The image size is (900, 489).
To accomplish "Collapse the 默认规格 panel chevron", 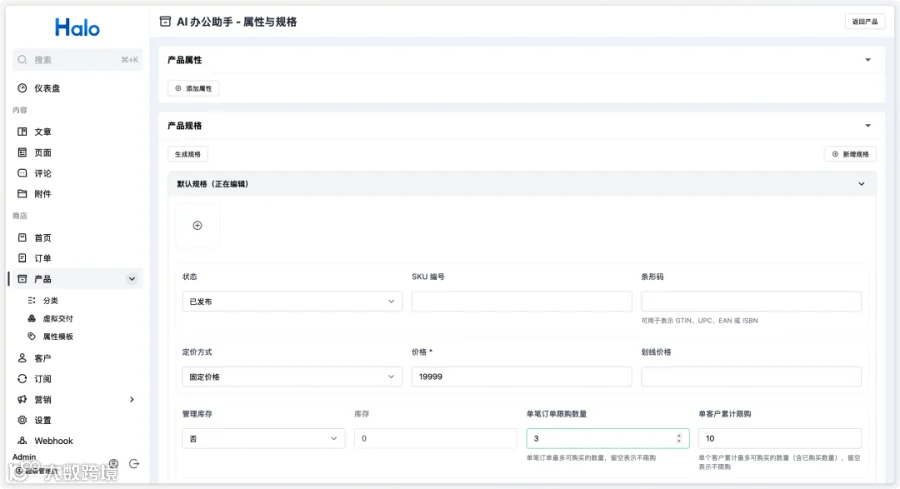I will tap(862, 184).
